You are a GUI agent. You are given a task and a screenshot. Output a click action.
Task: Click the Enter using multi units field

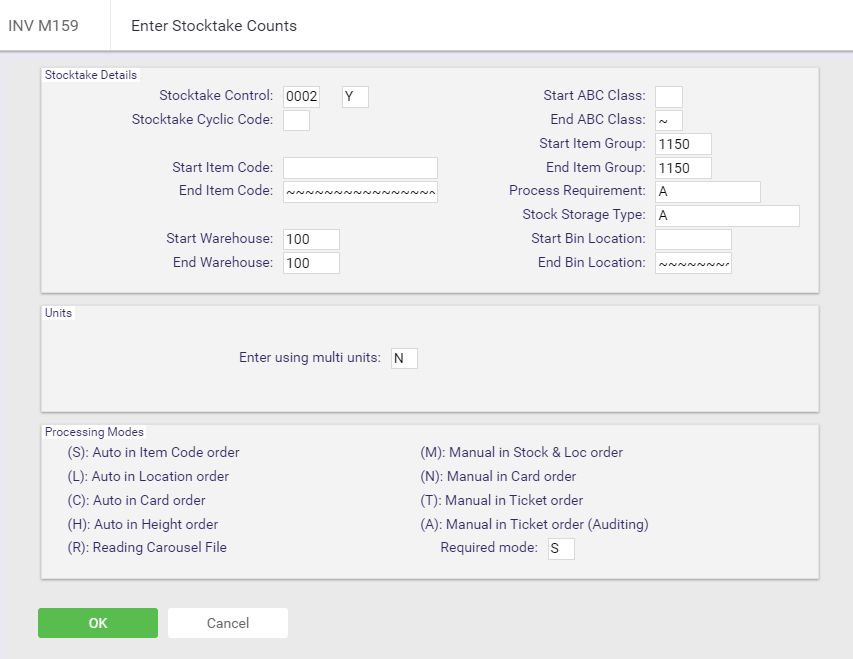click(404, 359)
